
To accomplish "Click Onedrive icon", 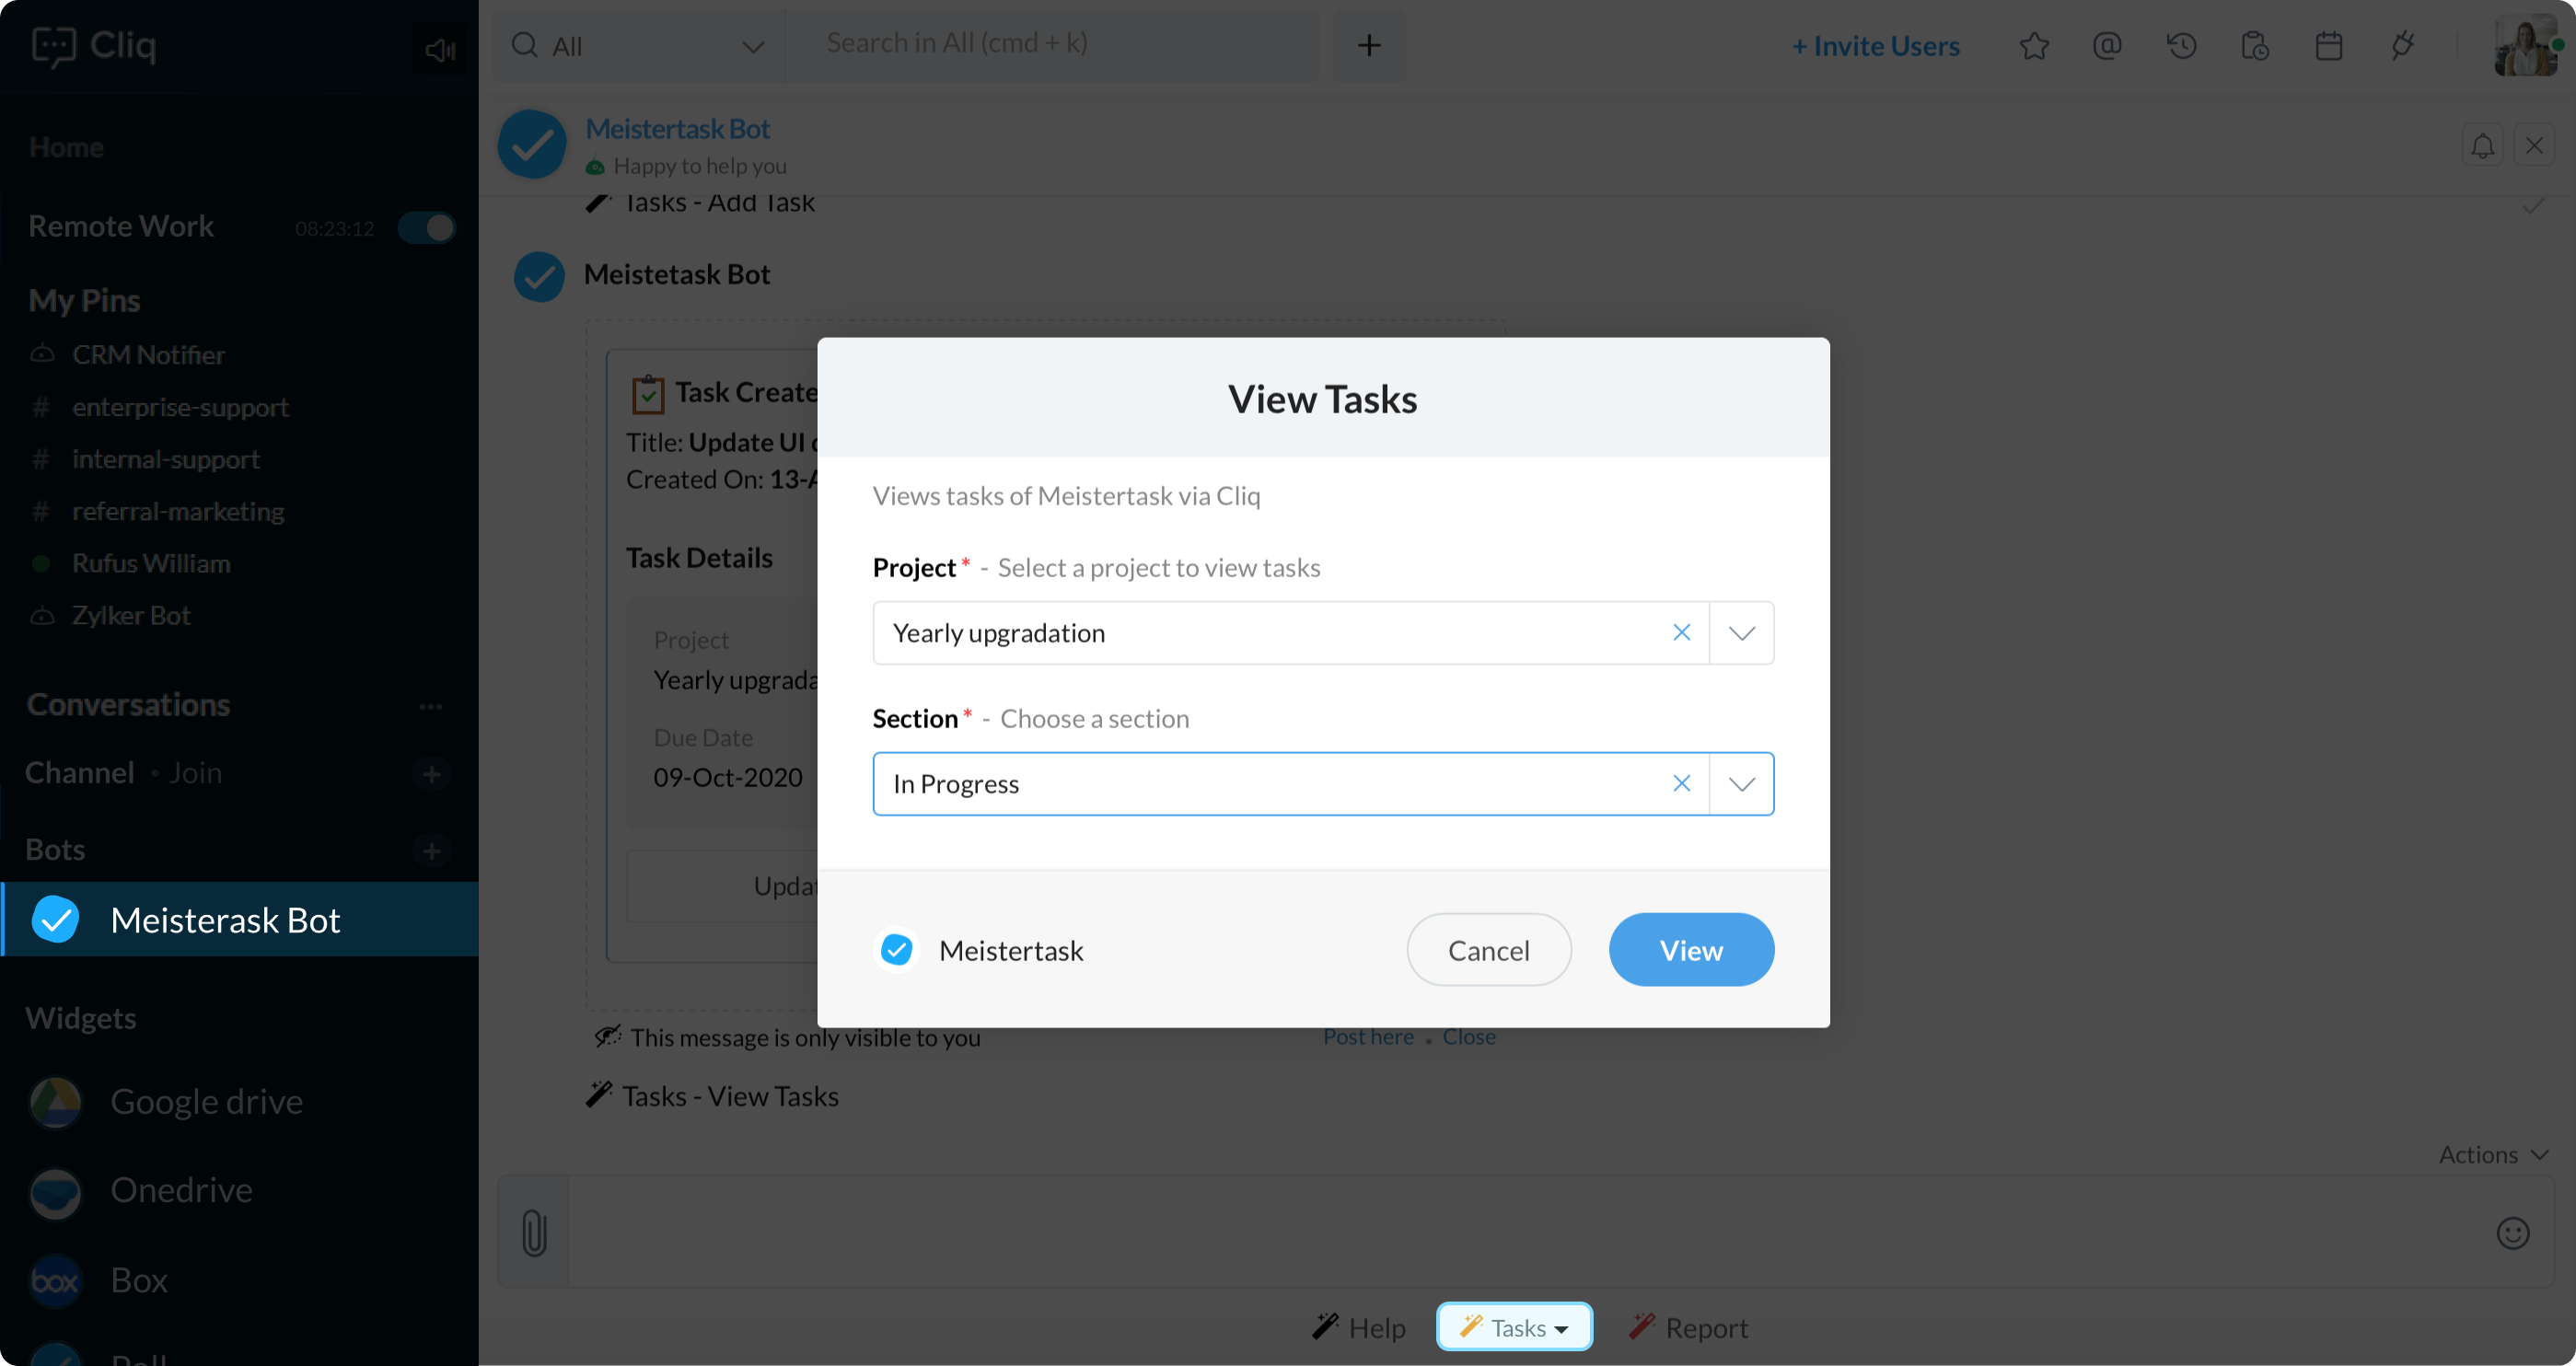I will pos(55,1193).
